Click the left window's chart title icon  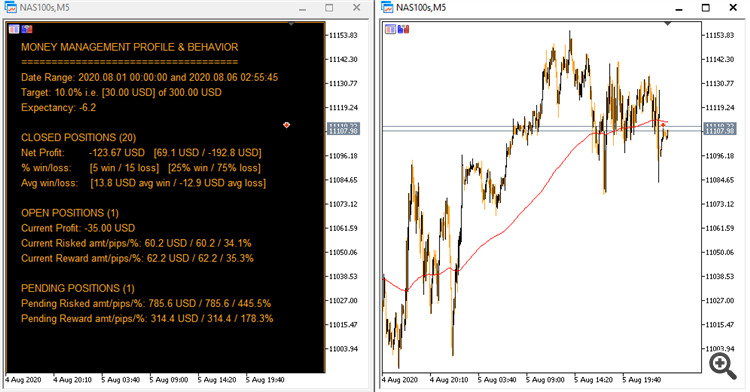point(10,8)
